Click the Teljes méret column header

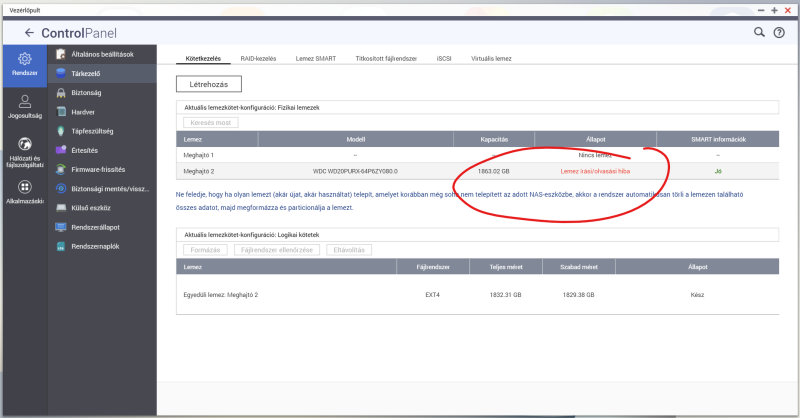(x=506, y=267)
